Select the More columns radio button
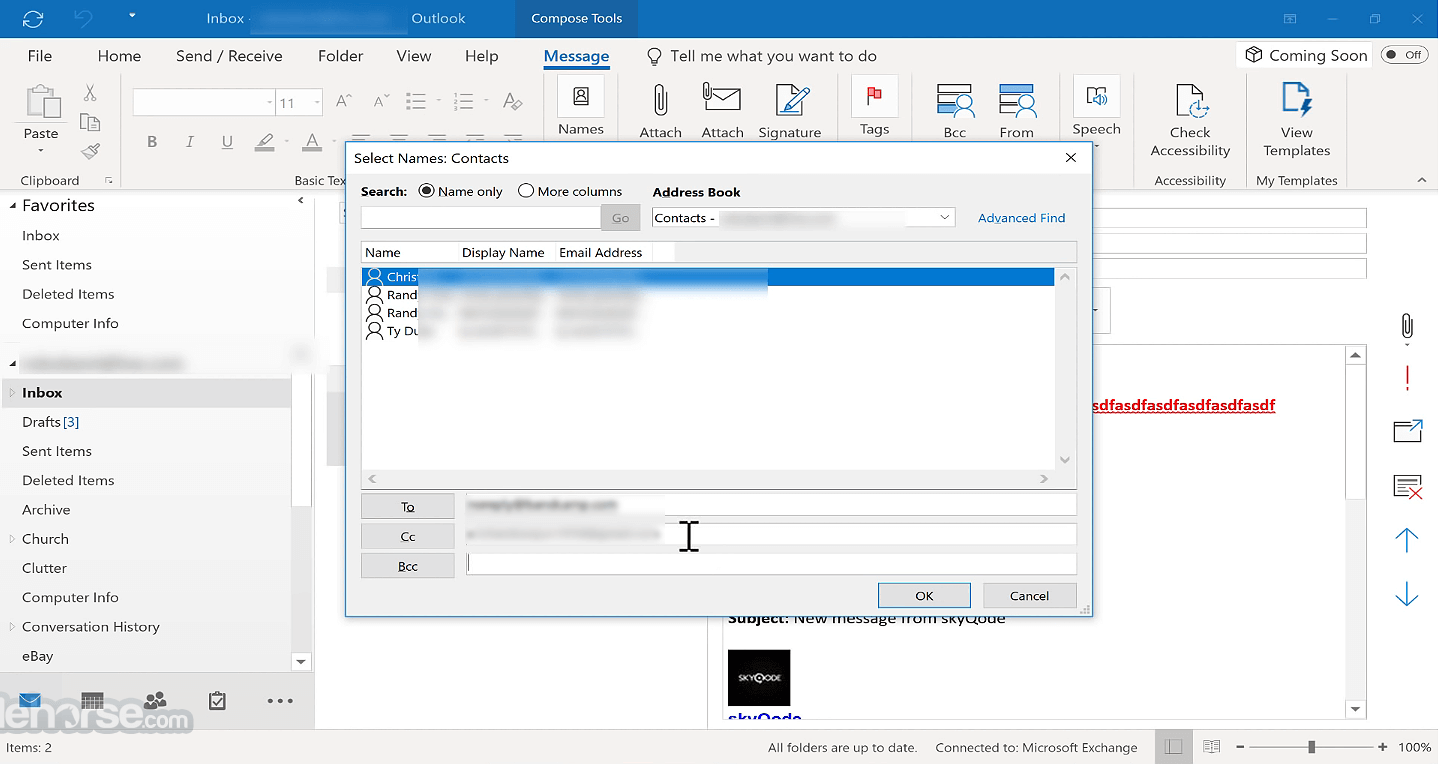 click(526, 191)
